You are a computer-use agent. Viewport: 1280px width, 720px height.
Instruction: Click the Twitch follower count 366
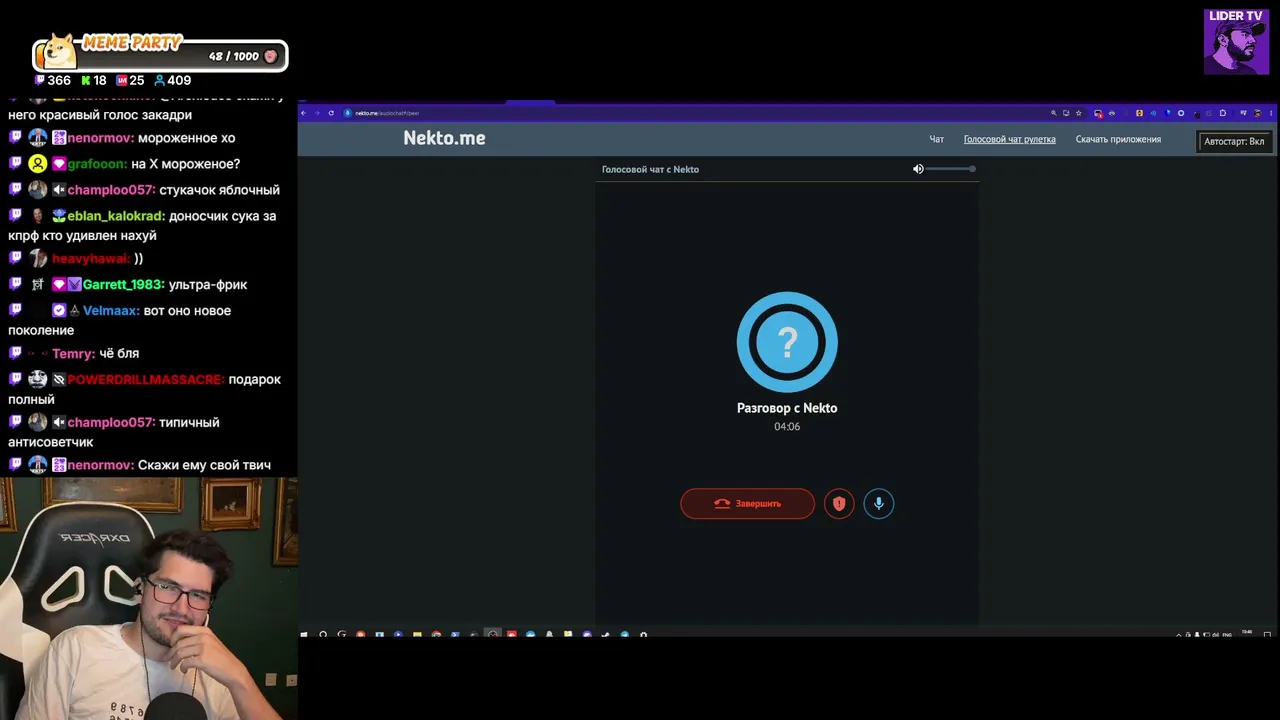point(59,80)
